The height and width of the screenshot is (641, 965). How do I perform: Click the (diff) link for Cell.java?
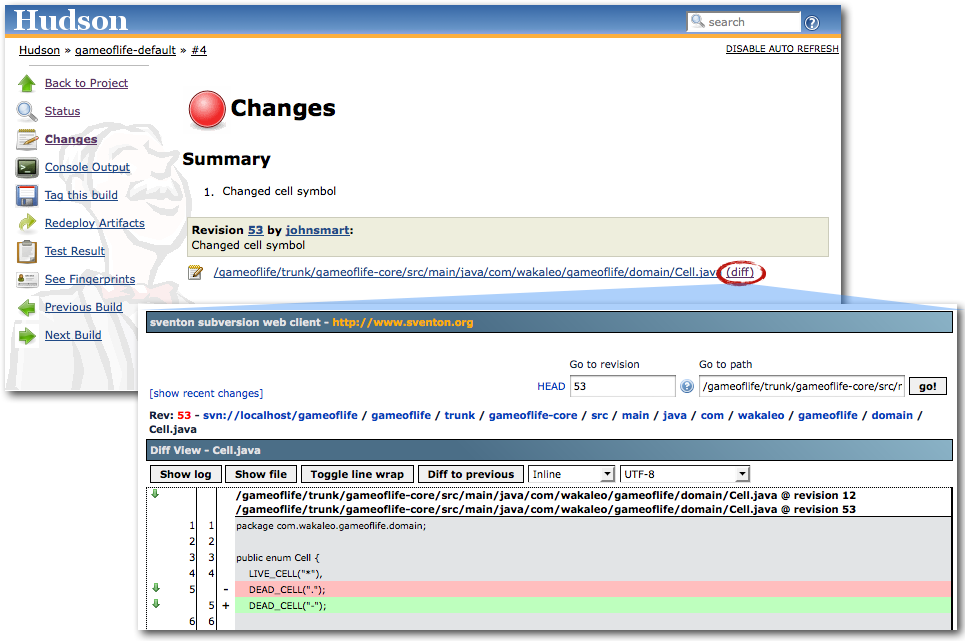pyautogui.click(x=740, y=272)
